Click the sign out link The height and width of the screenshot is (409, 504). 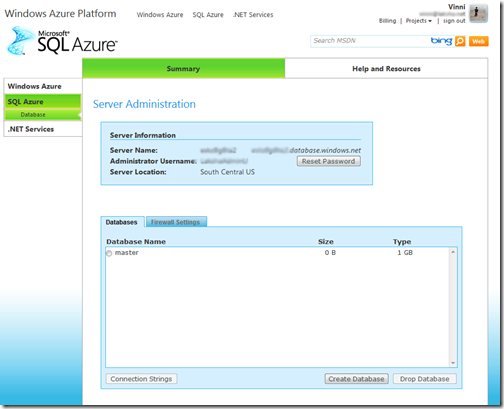tap(454, 21)
